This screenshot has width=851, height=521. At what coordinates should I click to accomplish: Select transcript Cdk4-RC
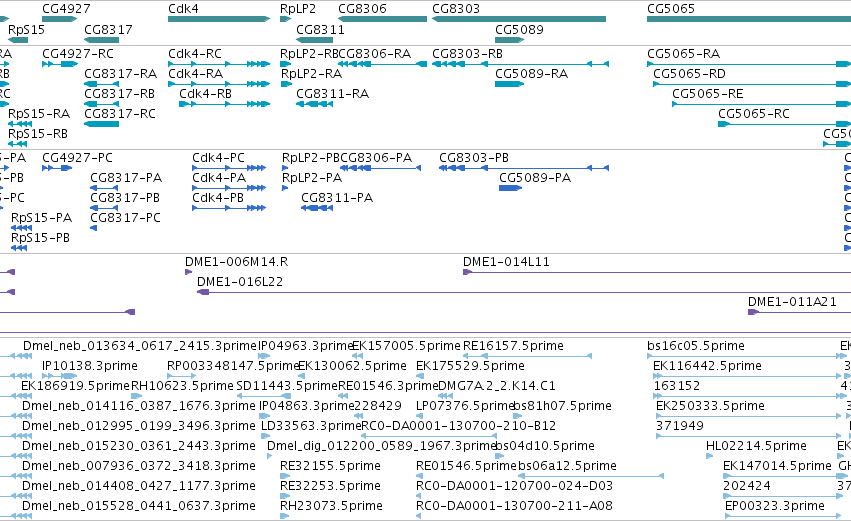pos(195,54)
